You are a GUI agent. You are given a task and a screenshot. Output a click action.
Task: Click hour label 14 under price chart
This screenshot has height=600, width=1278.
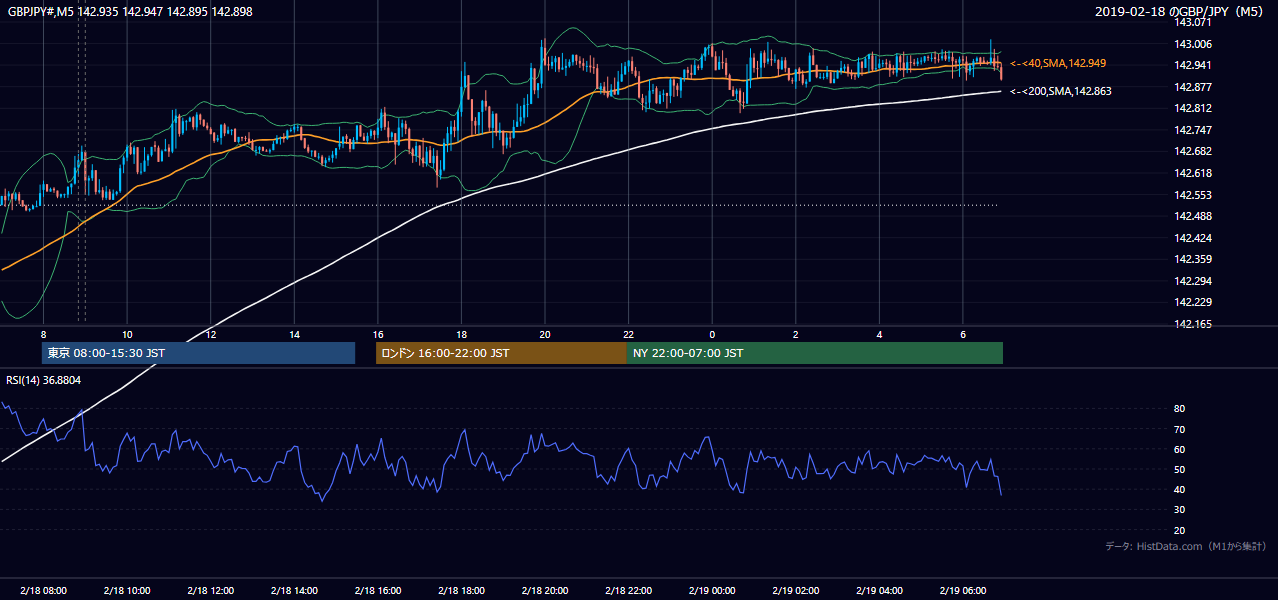coord(294,334)
